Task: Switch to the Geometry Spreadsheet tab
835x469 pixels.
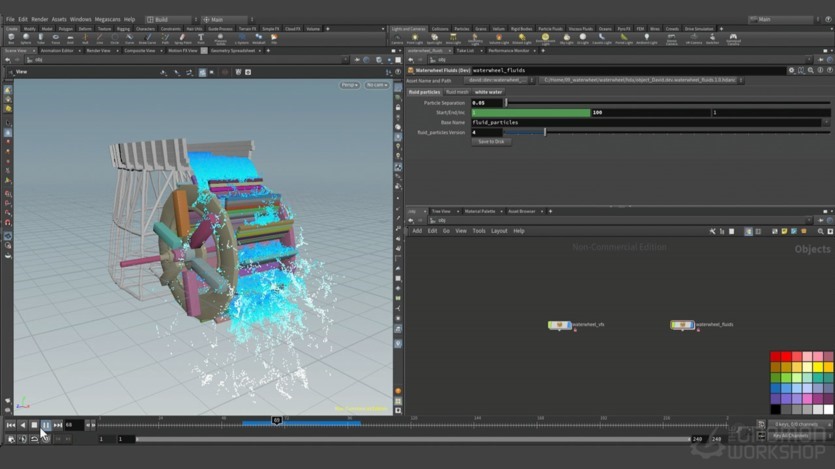Action: [233, 51]
